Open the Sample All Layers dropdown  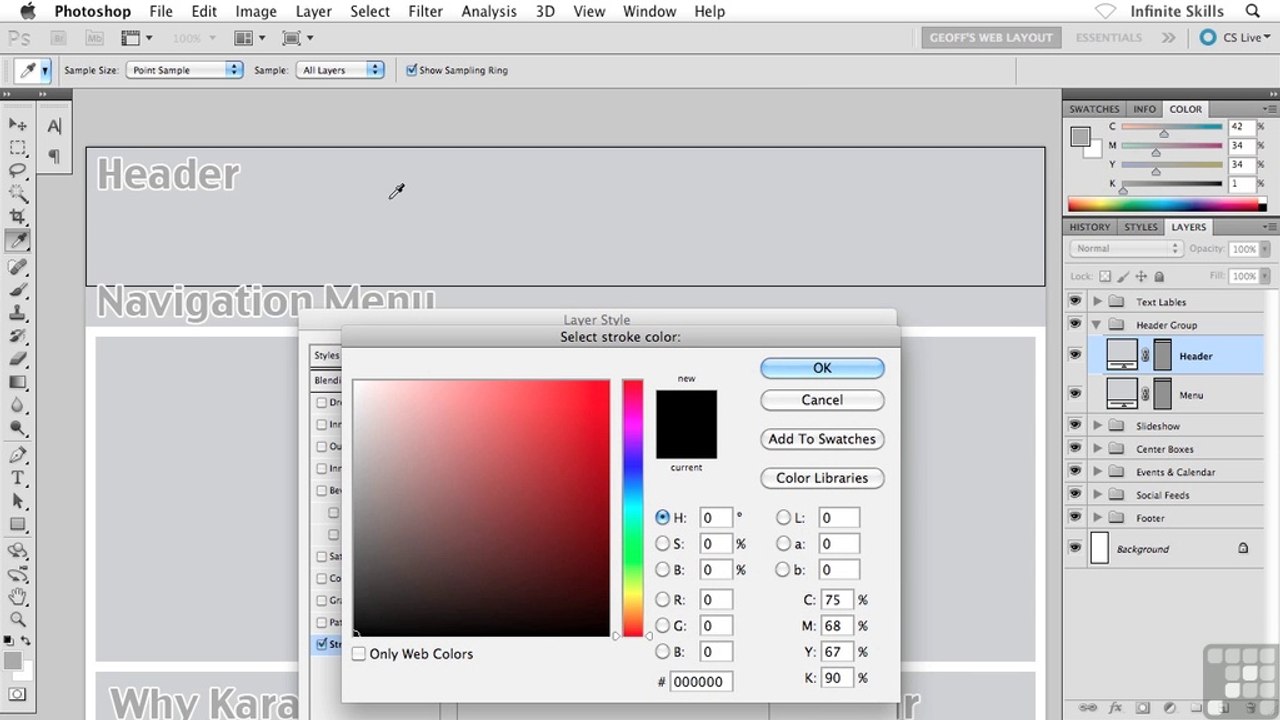340,70
